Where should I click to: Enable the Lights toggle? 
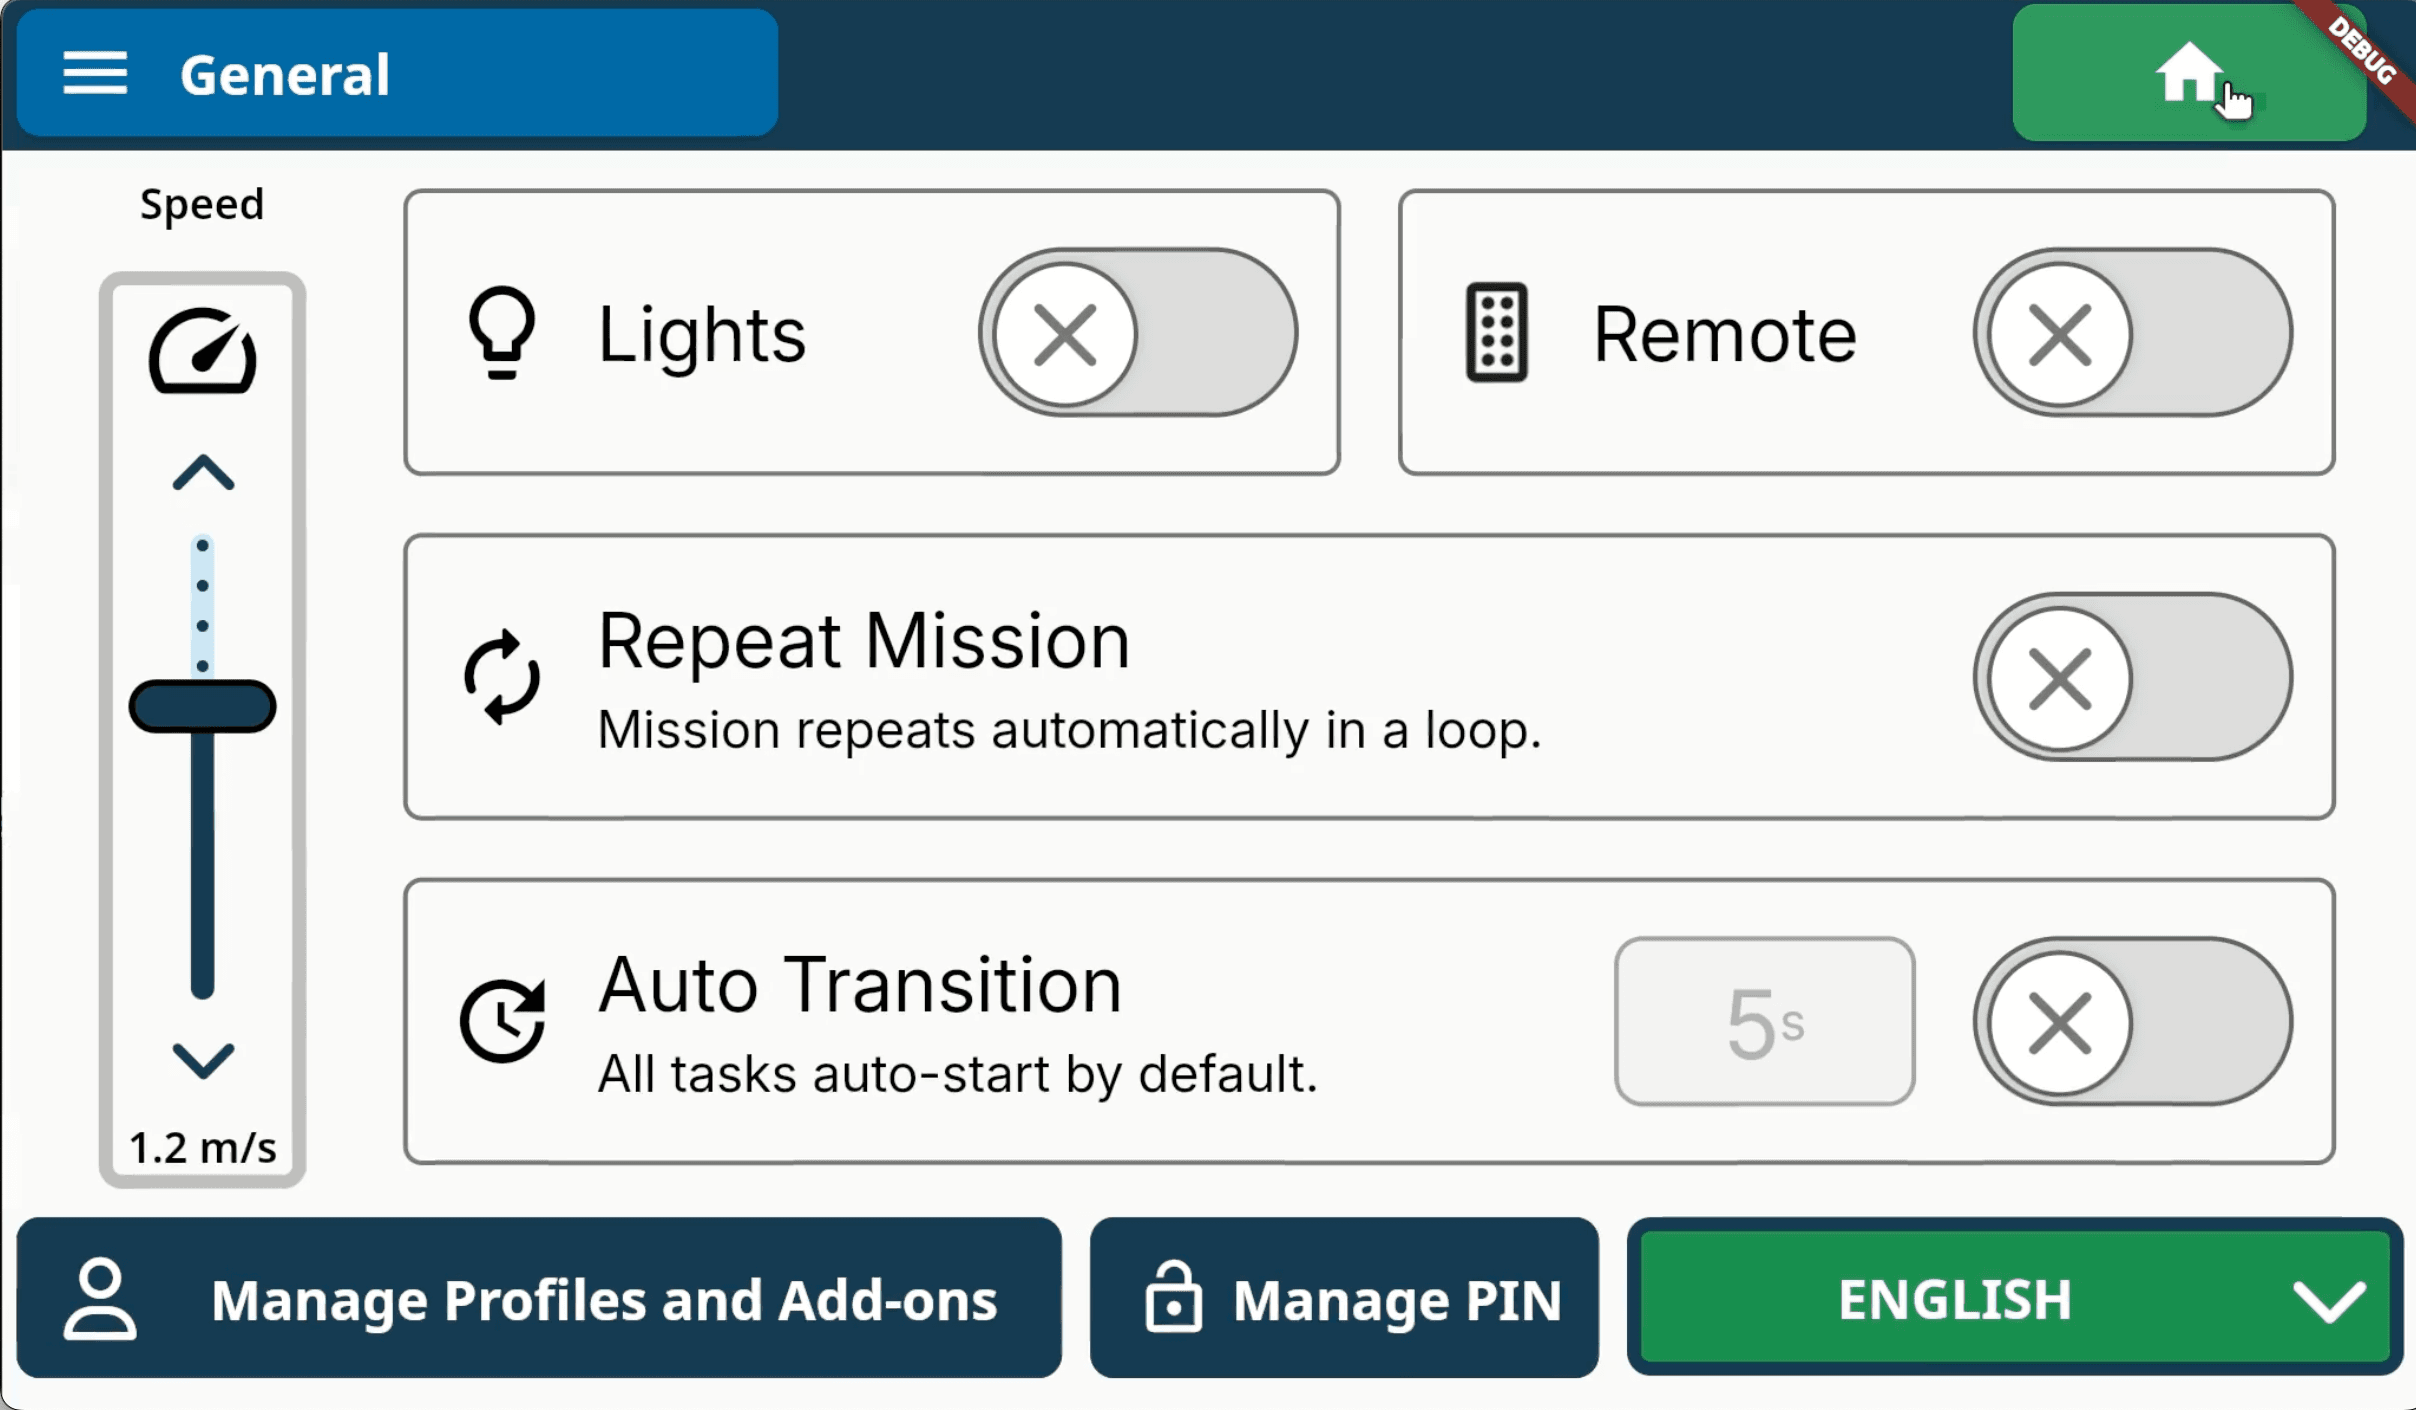[x=1137, y=333]
